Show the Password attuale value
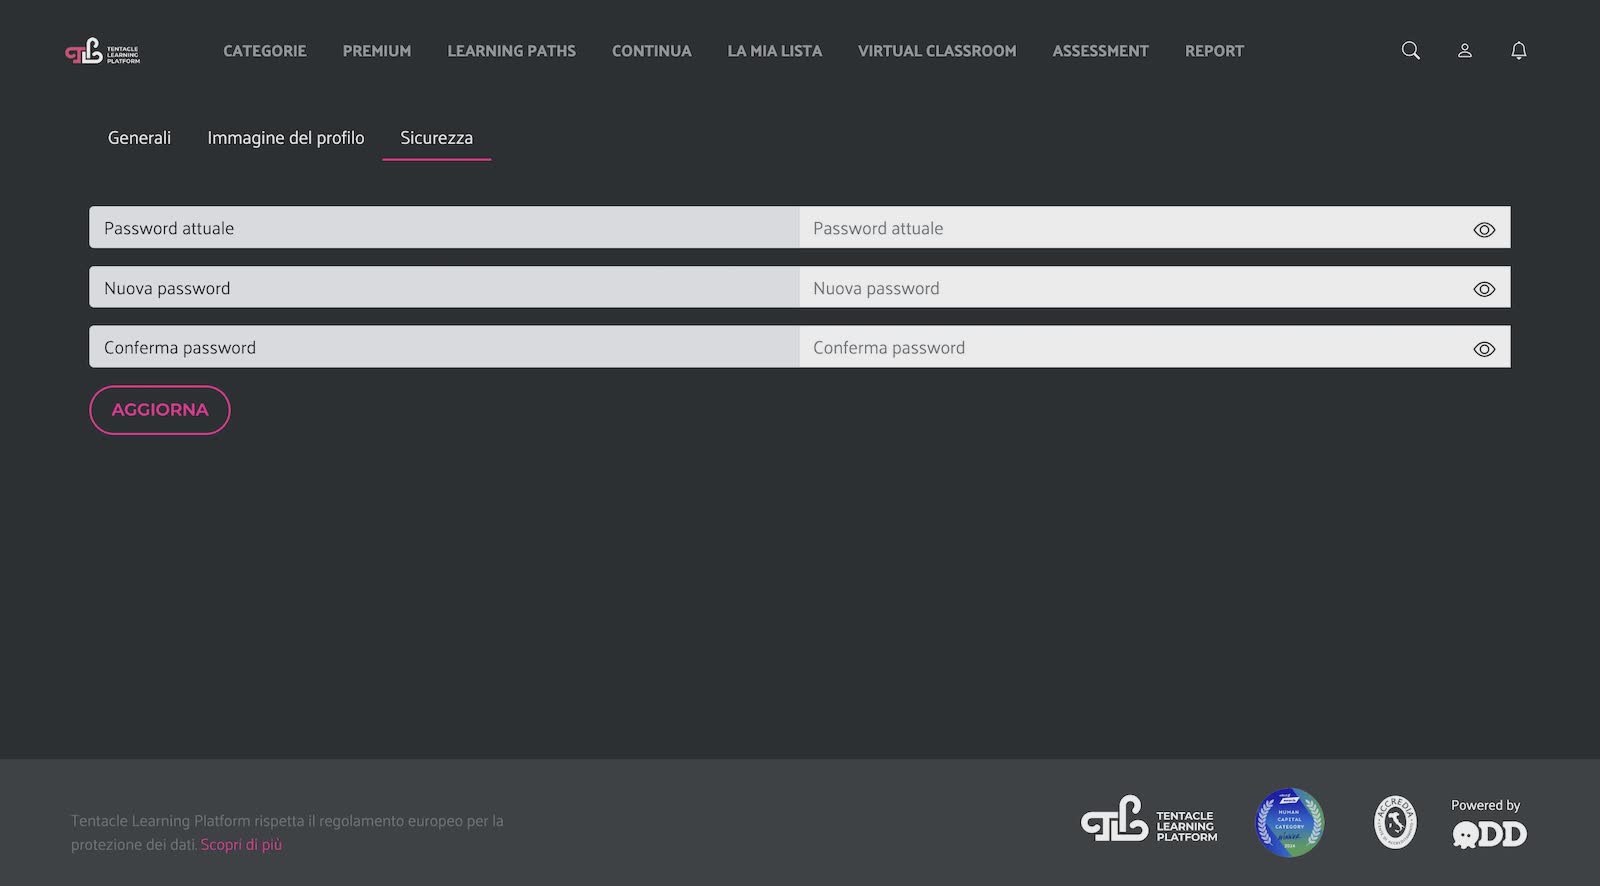1600x886 pixels. click(1484, 230)
